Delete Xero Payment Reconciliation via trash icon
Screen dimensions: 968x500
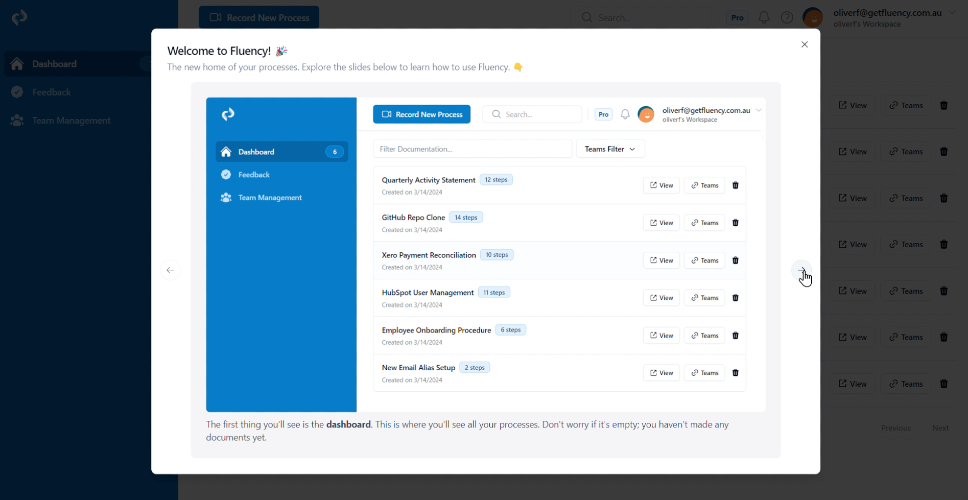(x=735, y=260)
